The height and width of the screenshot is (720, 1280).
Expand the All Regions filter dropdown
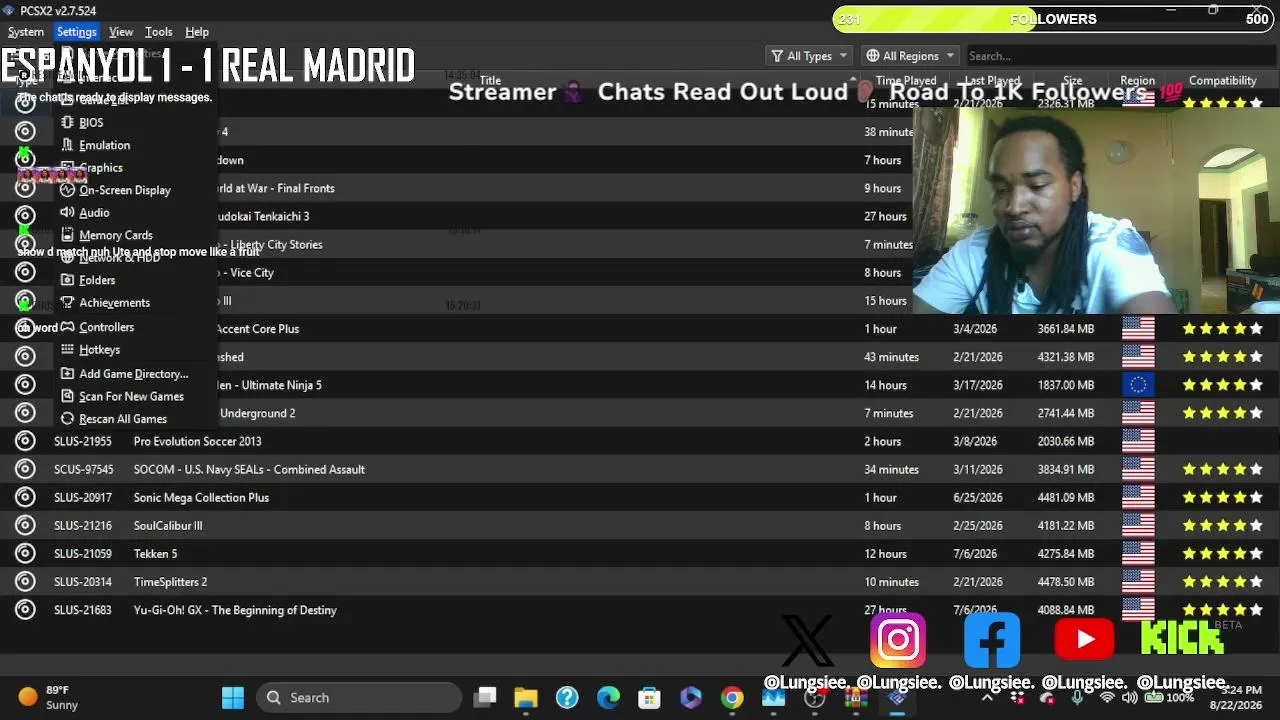pos(910,56)
